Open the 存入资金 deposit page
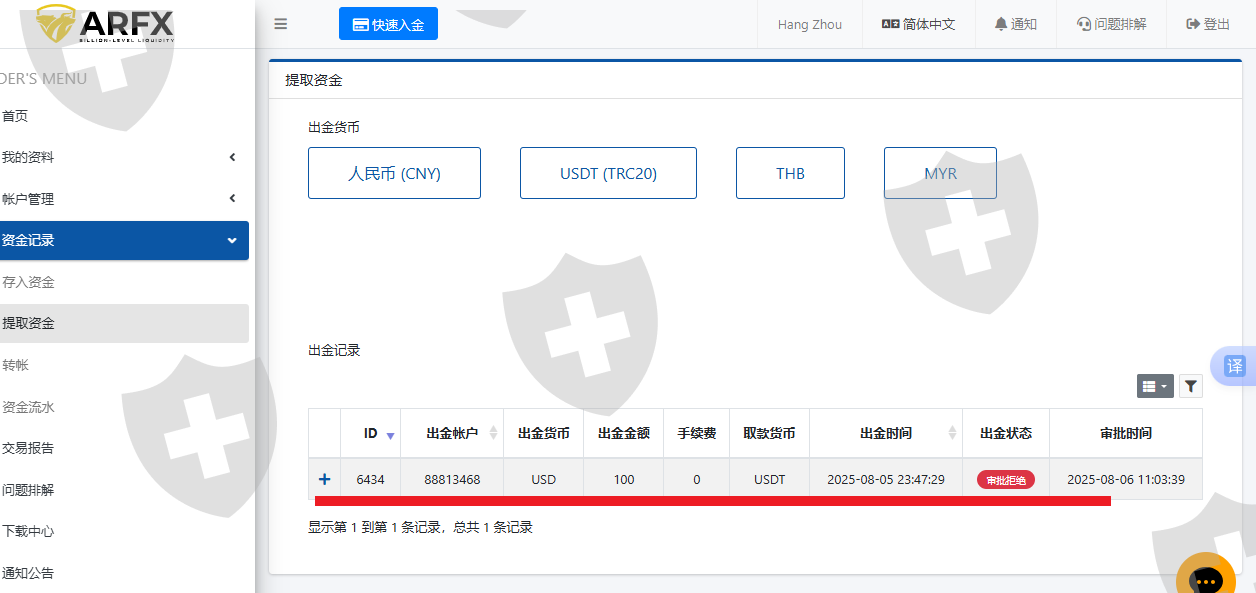 [x=28, y=282]
